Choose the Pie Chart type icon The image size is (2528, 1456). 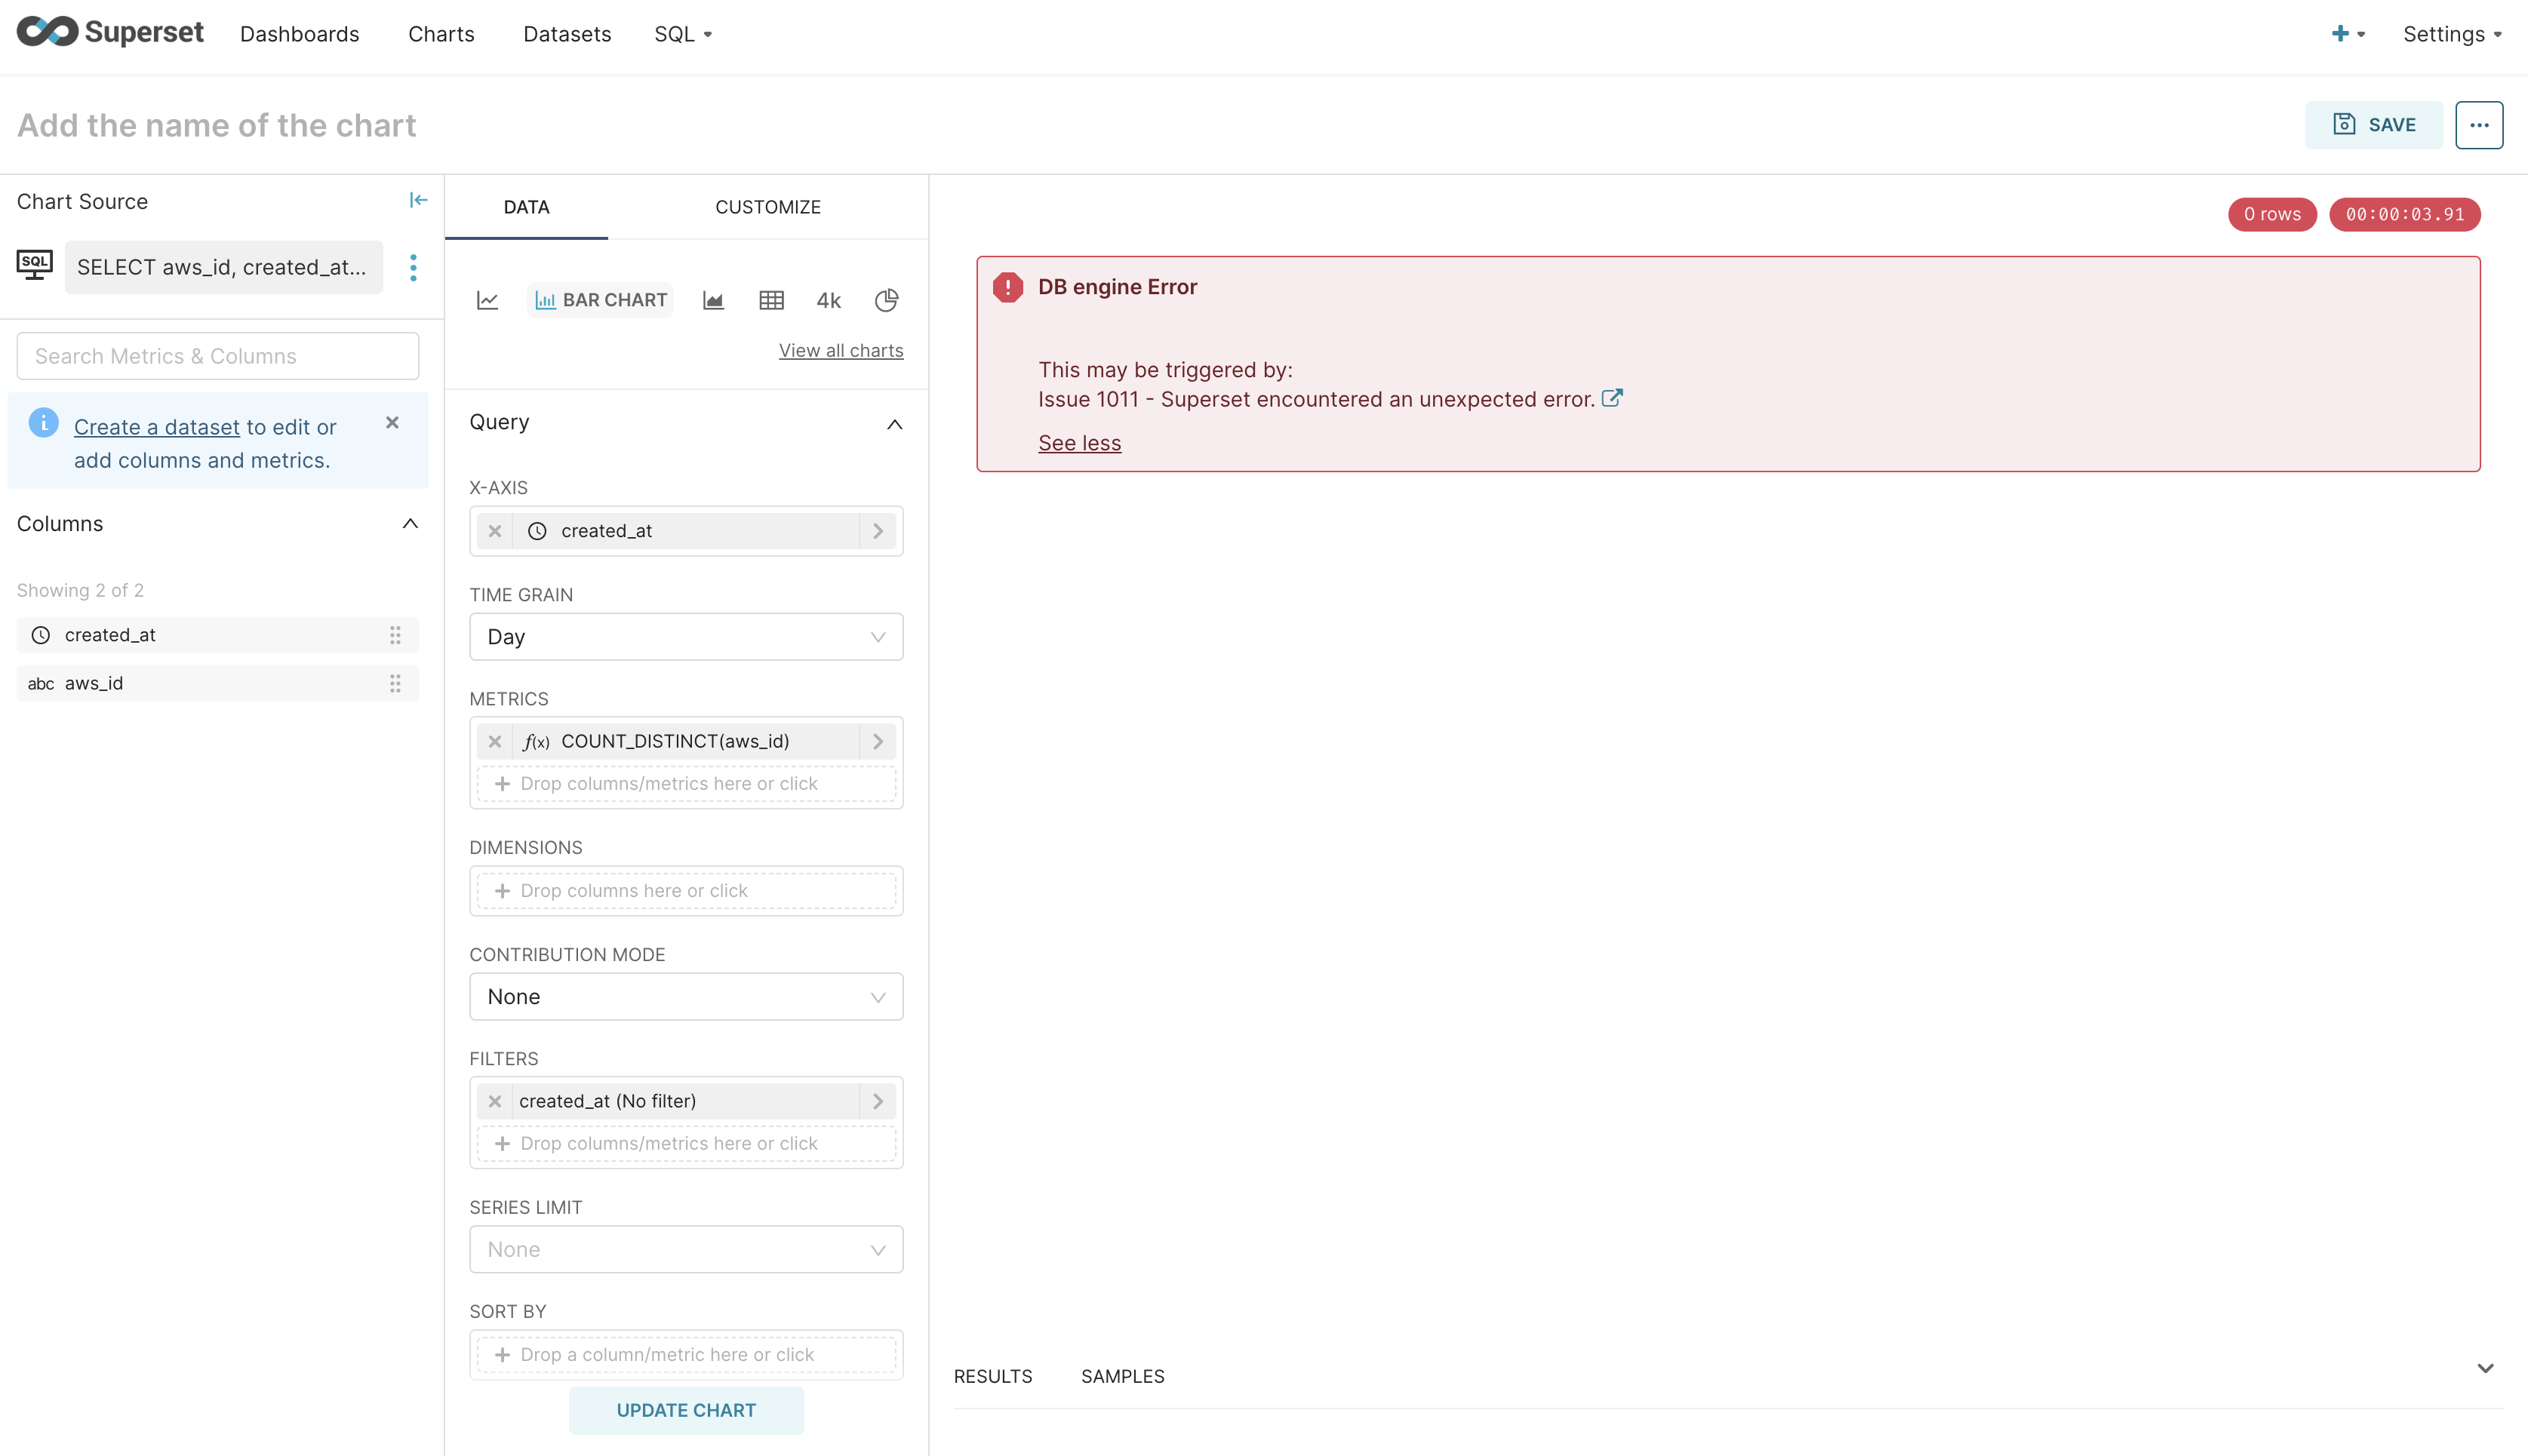[886, 300]
